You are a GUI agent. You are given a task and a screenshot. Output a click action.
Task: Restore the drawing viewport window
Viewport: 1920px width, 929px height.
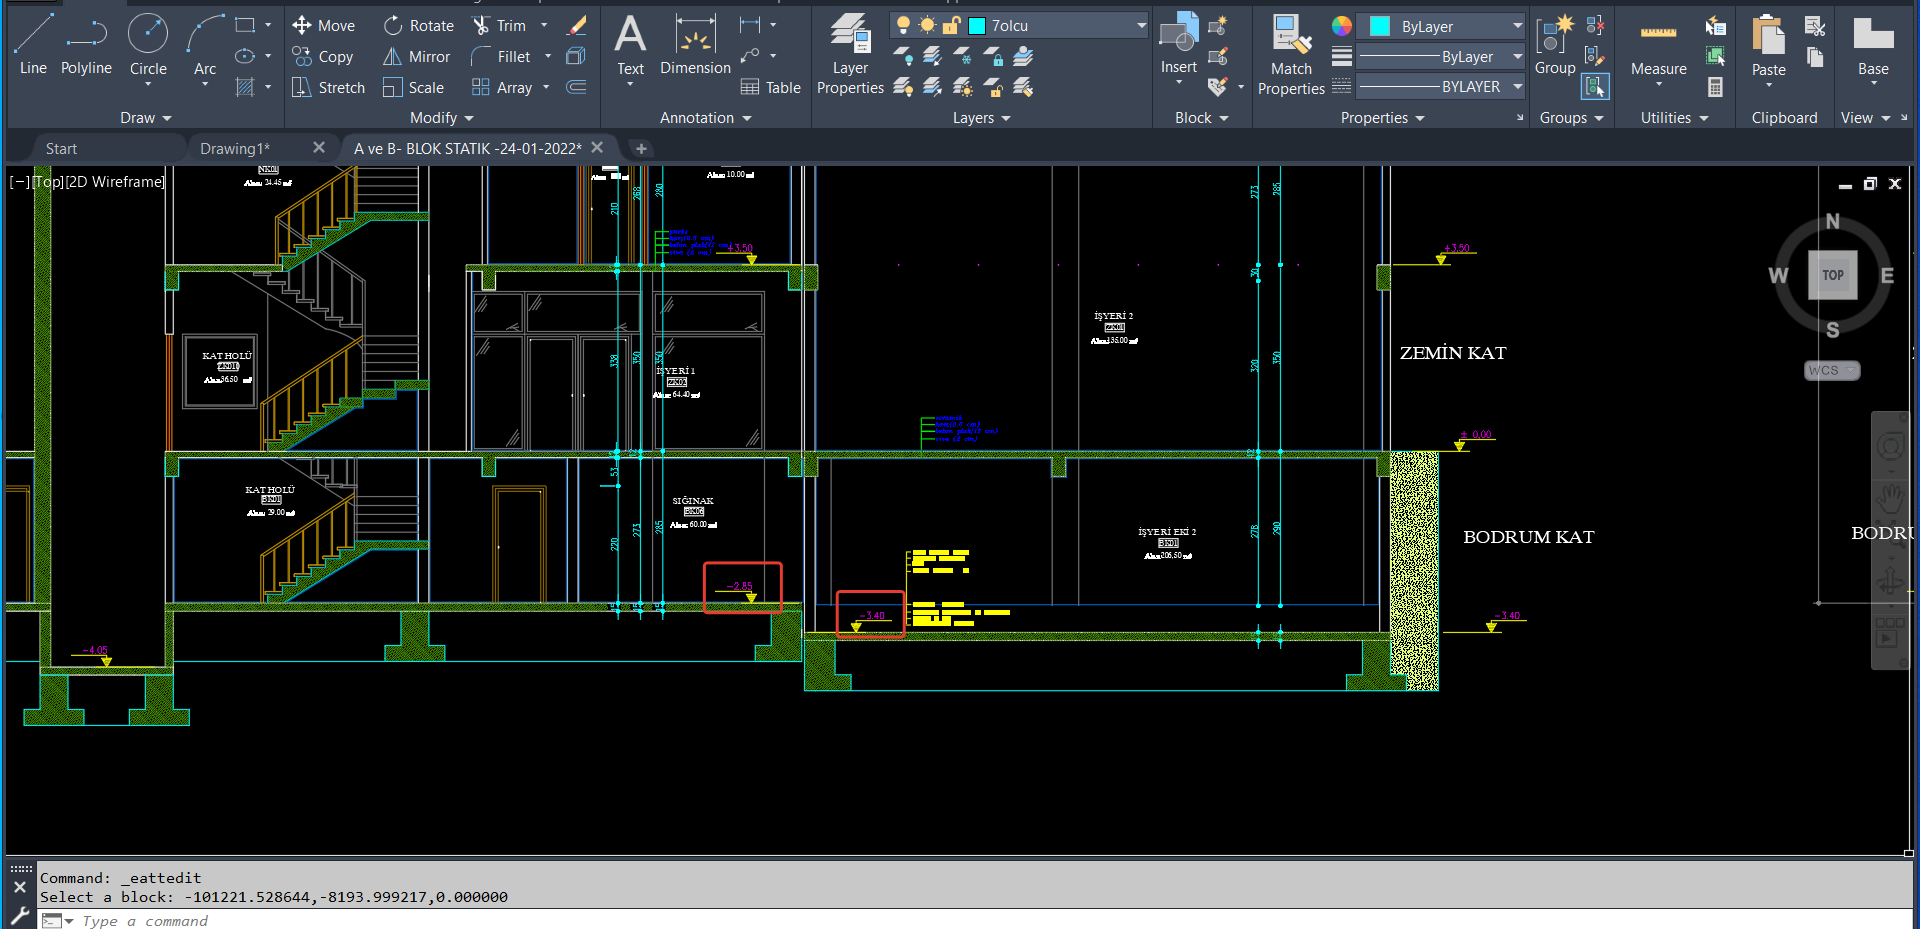click(1870, 184)
